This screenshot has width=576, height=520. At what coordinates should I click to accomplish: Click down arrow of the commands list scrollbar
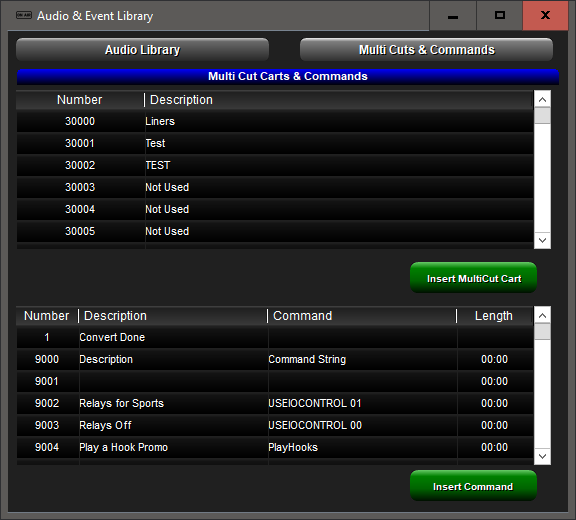542,456
